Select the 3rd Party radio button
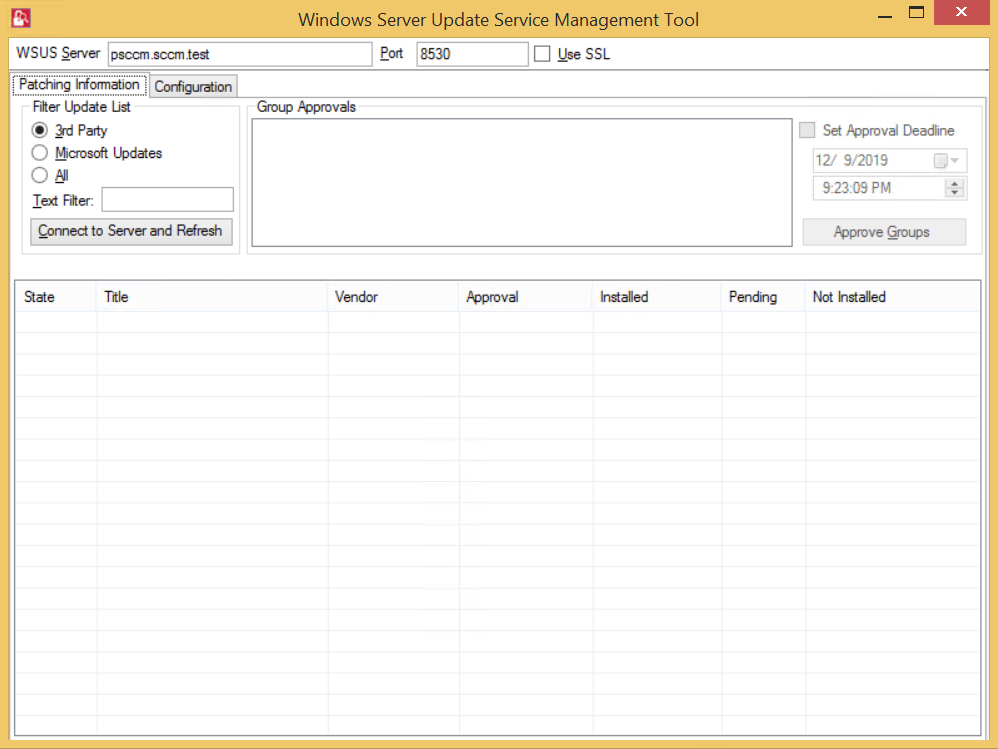Viewport: 998px width, 749px height. click(x=40, y=130)
